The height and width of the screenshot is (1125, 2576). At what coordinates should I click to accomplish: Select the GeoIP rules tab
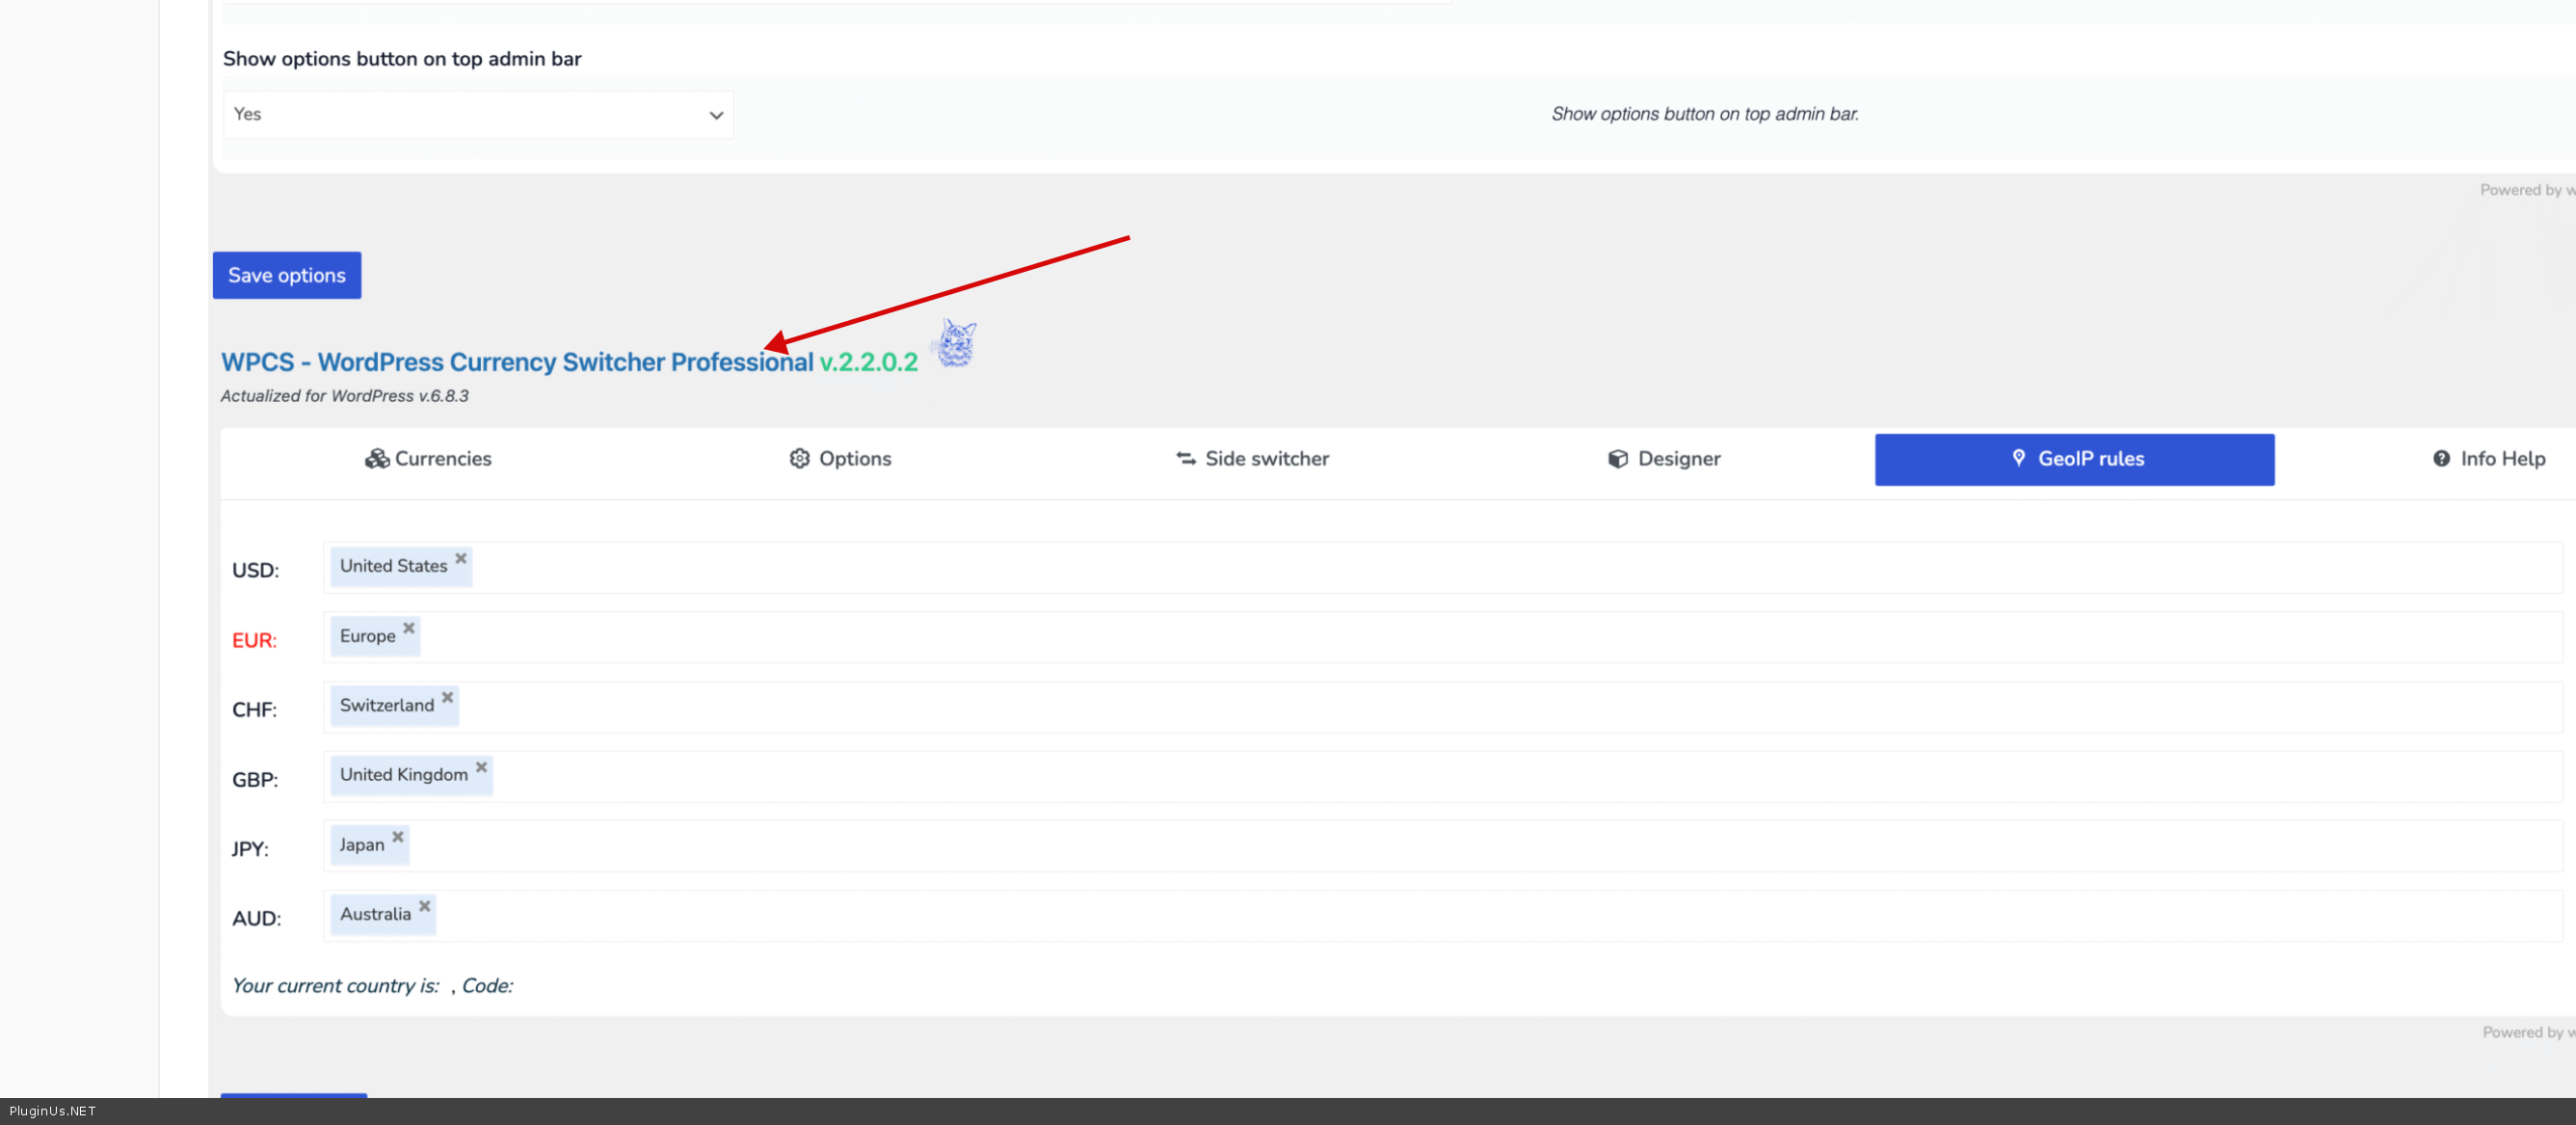(x=2074, y=459)
